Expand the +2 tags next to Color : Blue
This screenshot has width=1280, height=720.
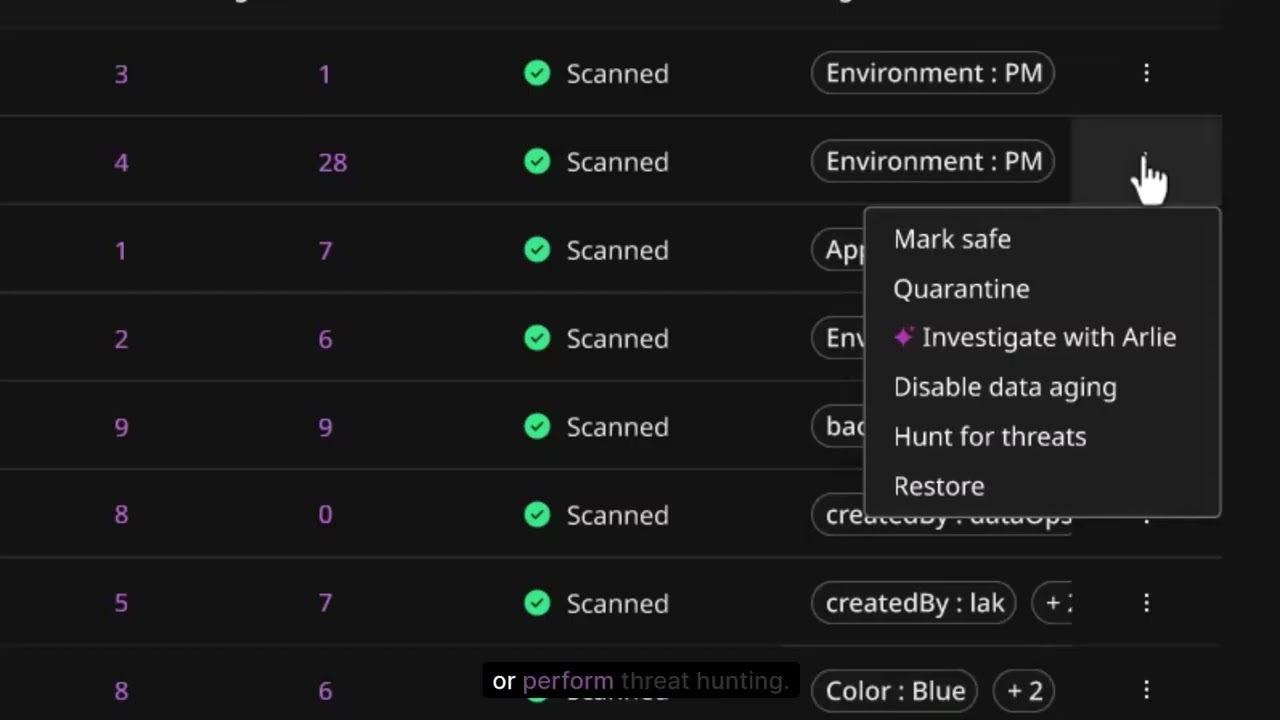click(1024, 690)
